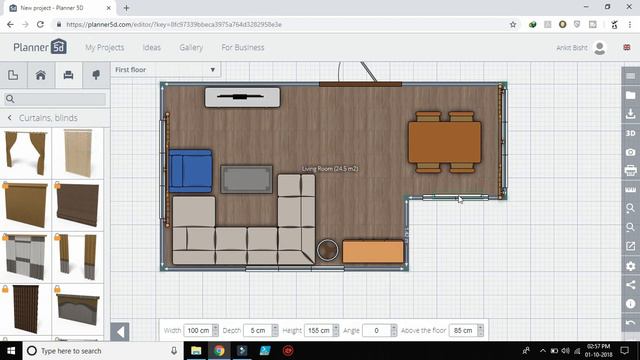Open info icon in right sidebar
Screen dimensions: 640x360
631,304
